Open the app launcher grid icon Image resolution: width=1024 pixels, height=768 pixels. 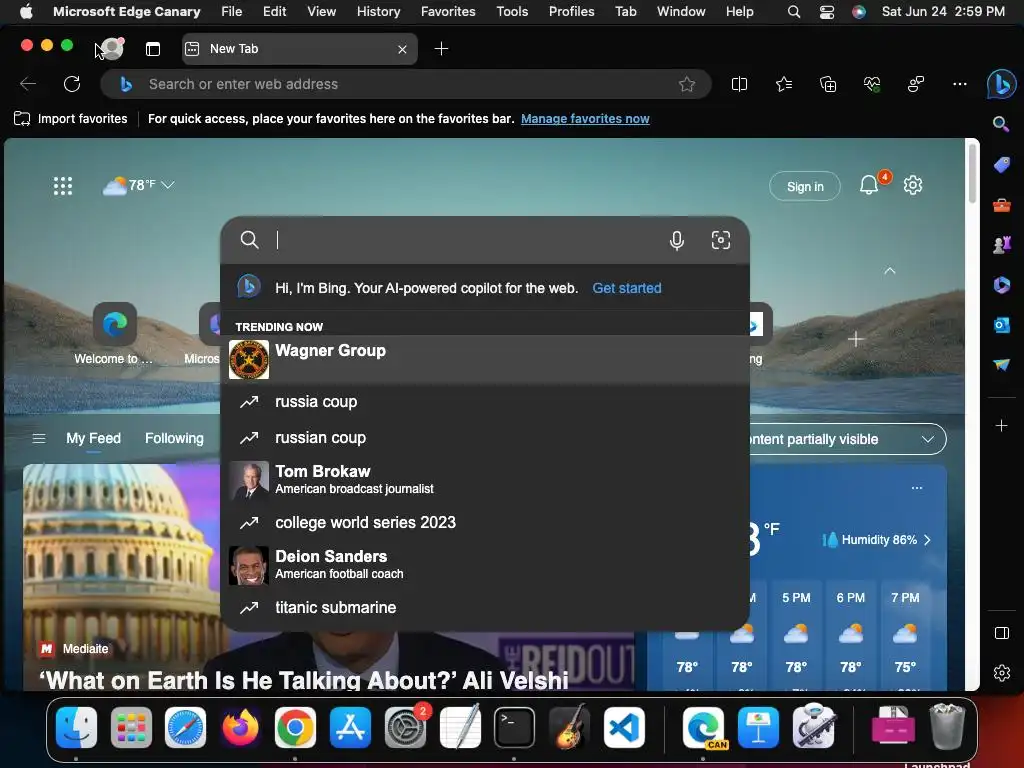coord(63,186)
